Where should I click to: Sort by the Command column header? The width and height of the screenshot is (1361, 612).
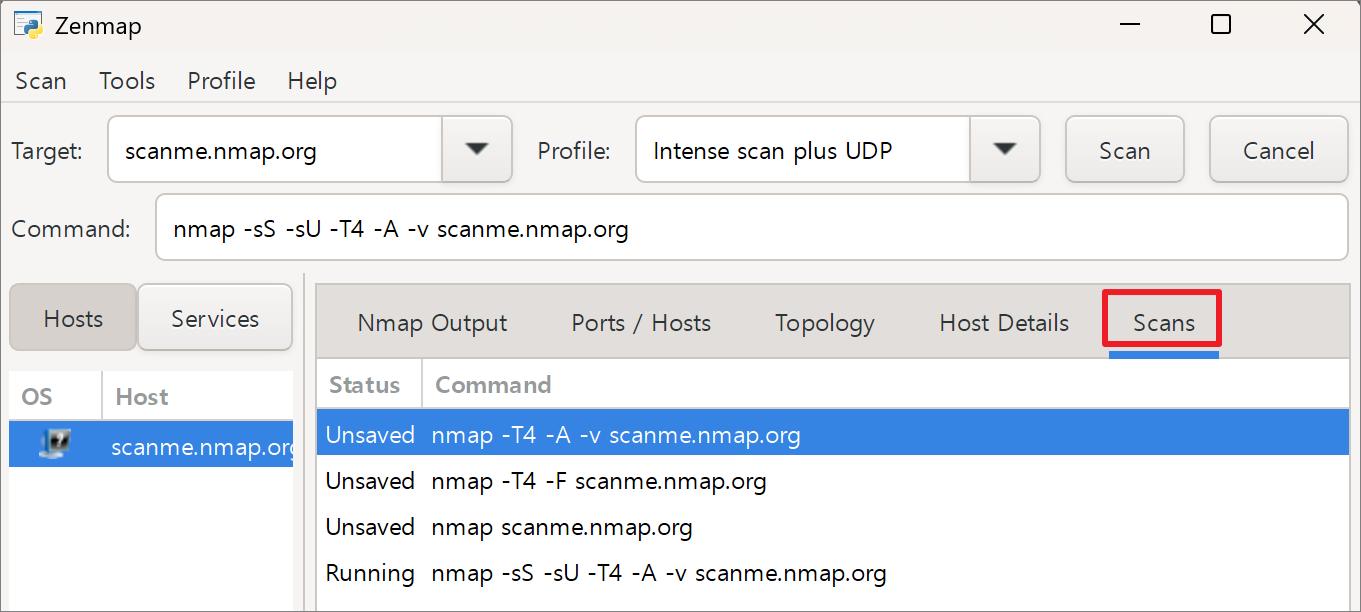[885, 385]
